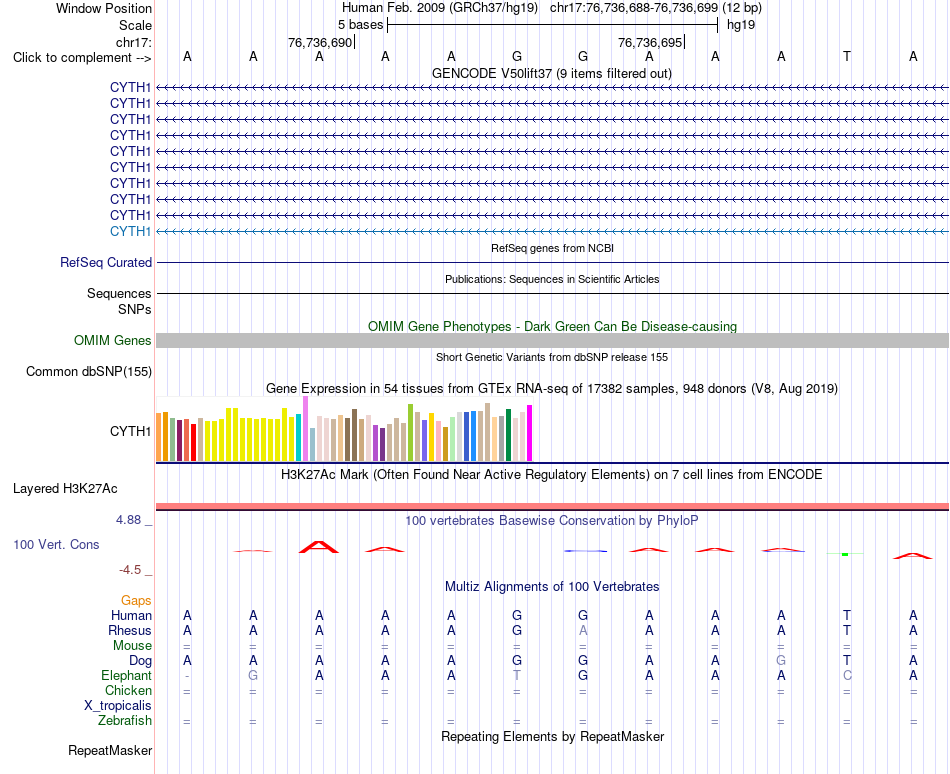950x774 pixels.
Task: Select the Rhesus alignment row label
Action: [130, 630]
